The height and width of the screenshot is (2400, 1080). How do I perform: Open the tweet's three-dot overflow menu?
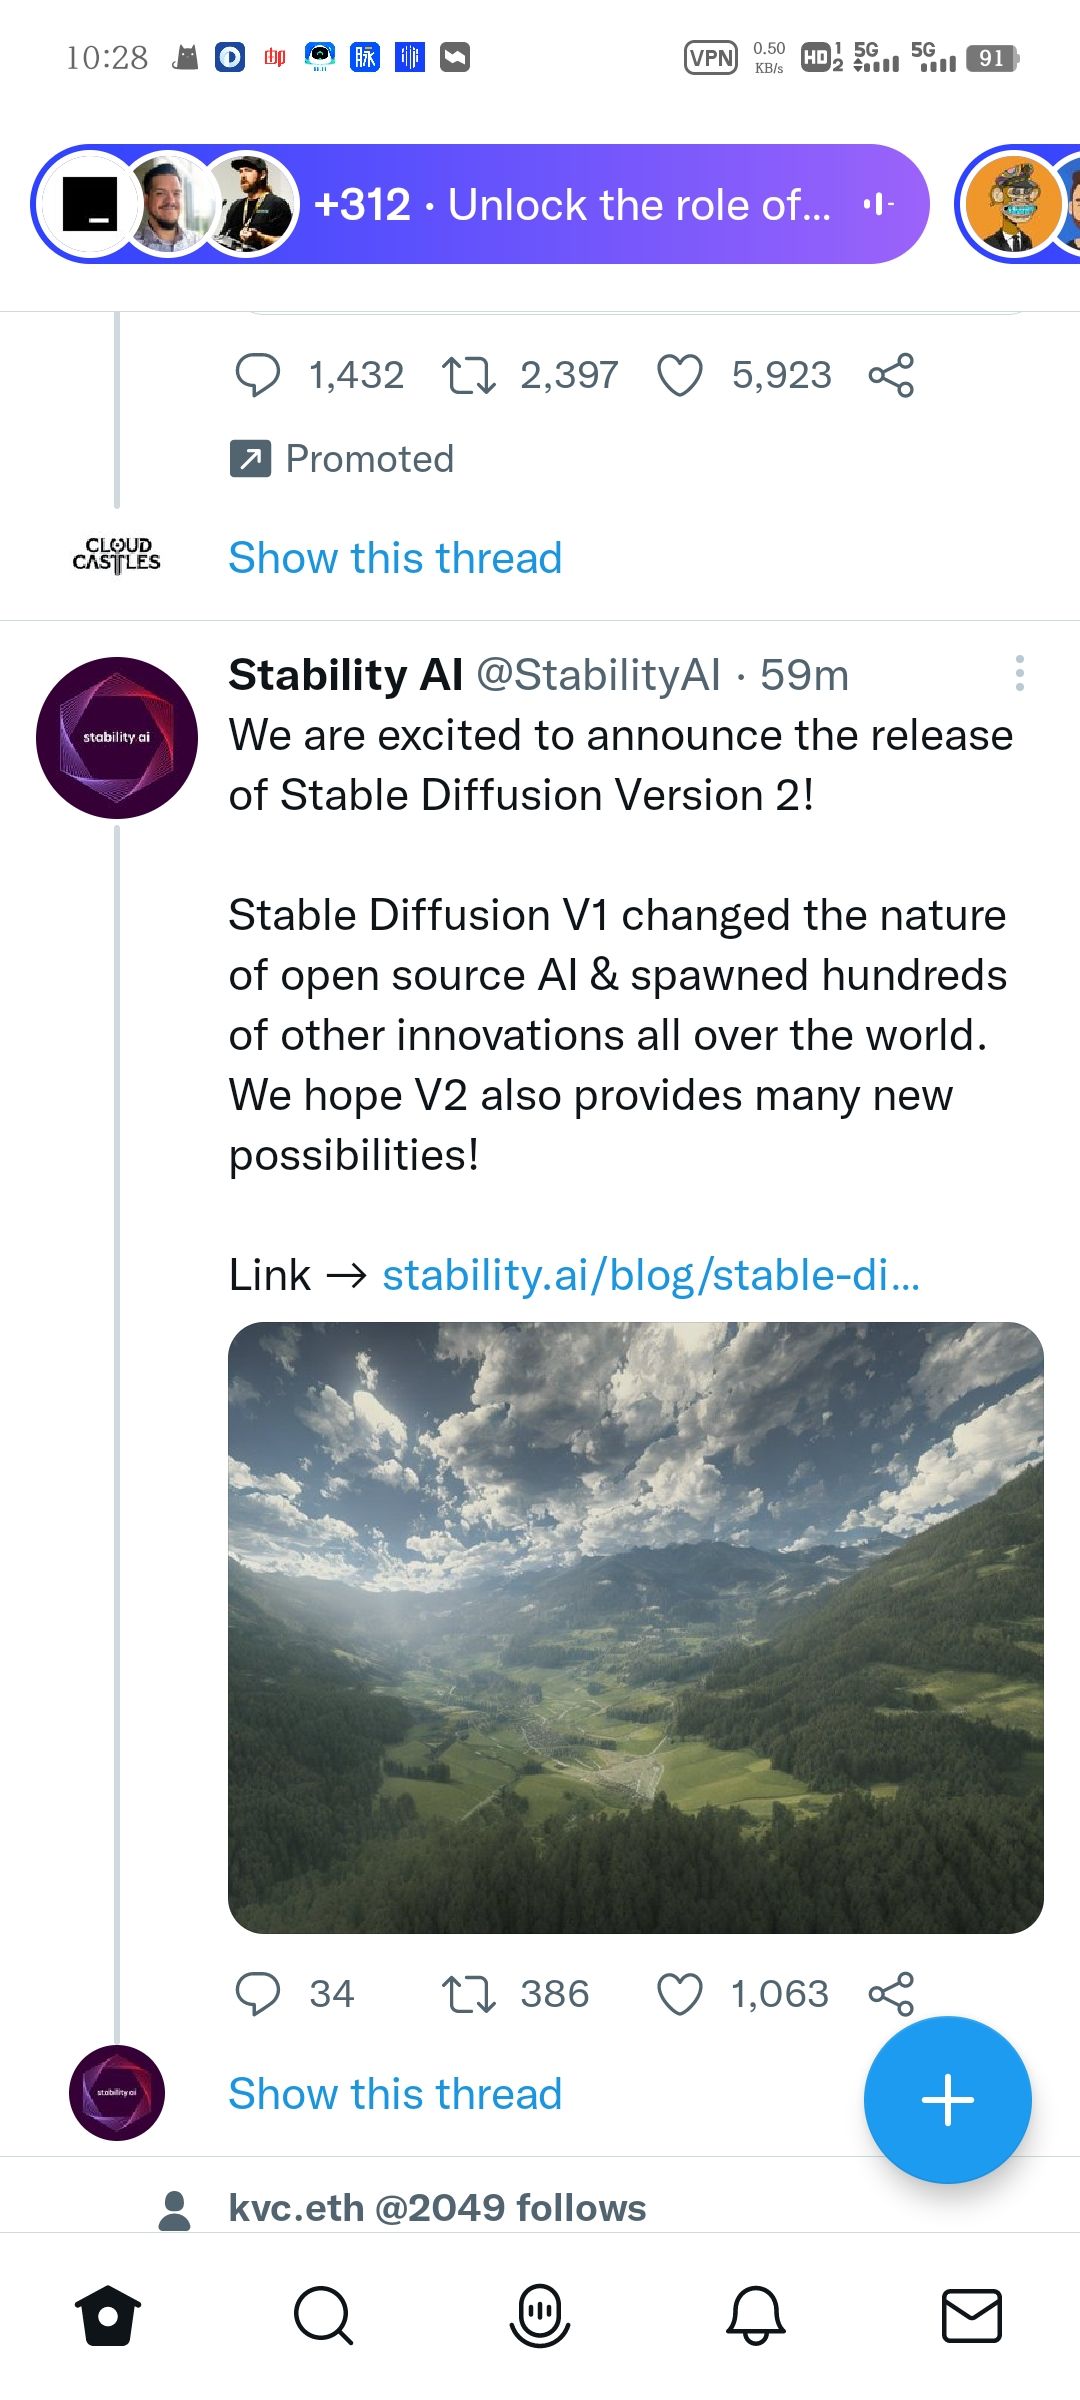coord(1019,674)
